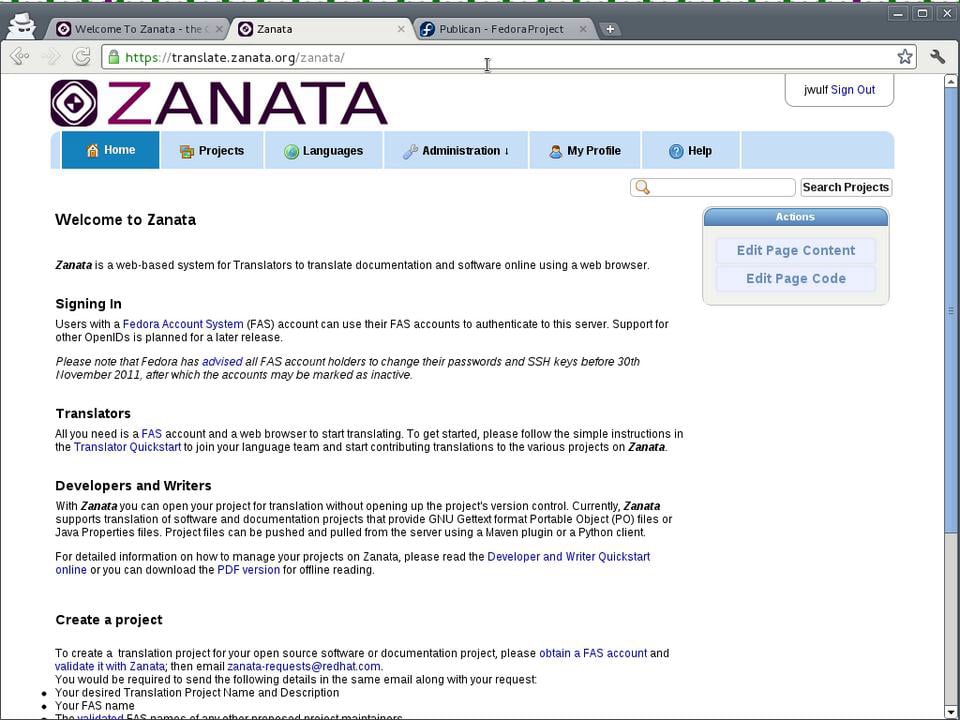Select the active Zanata browser tab
The height and width of the screenshot is (720, 960).
[321, 29]
